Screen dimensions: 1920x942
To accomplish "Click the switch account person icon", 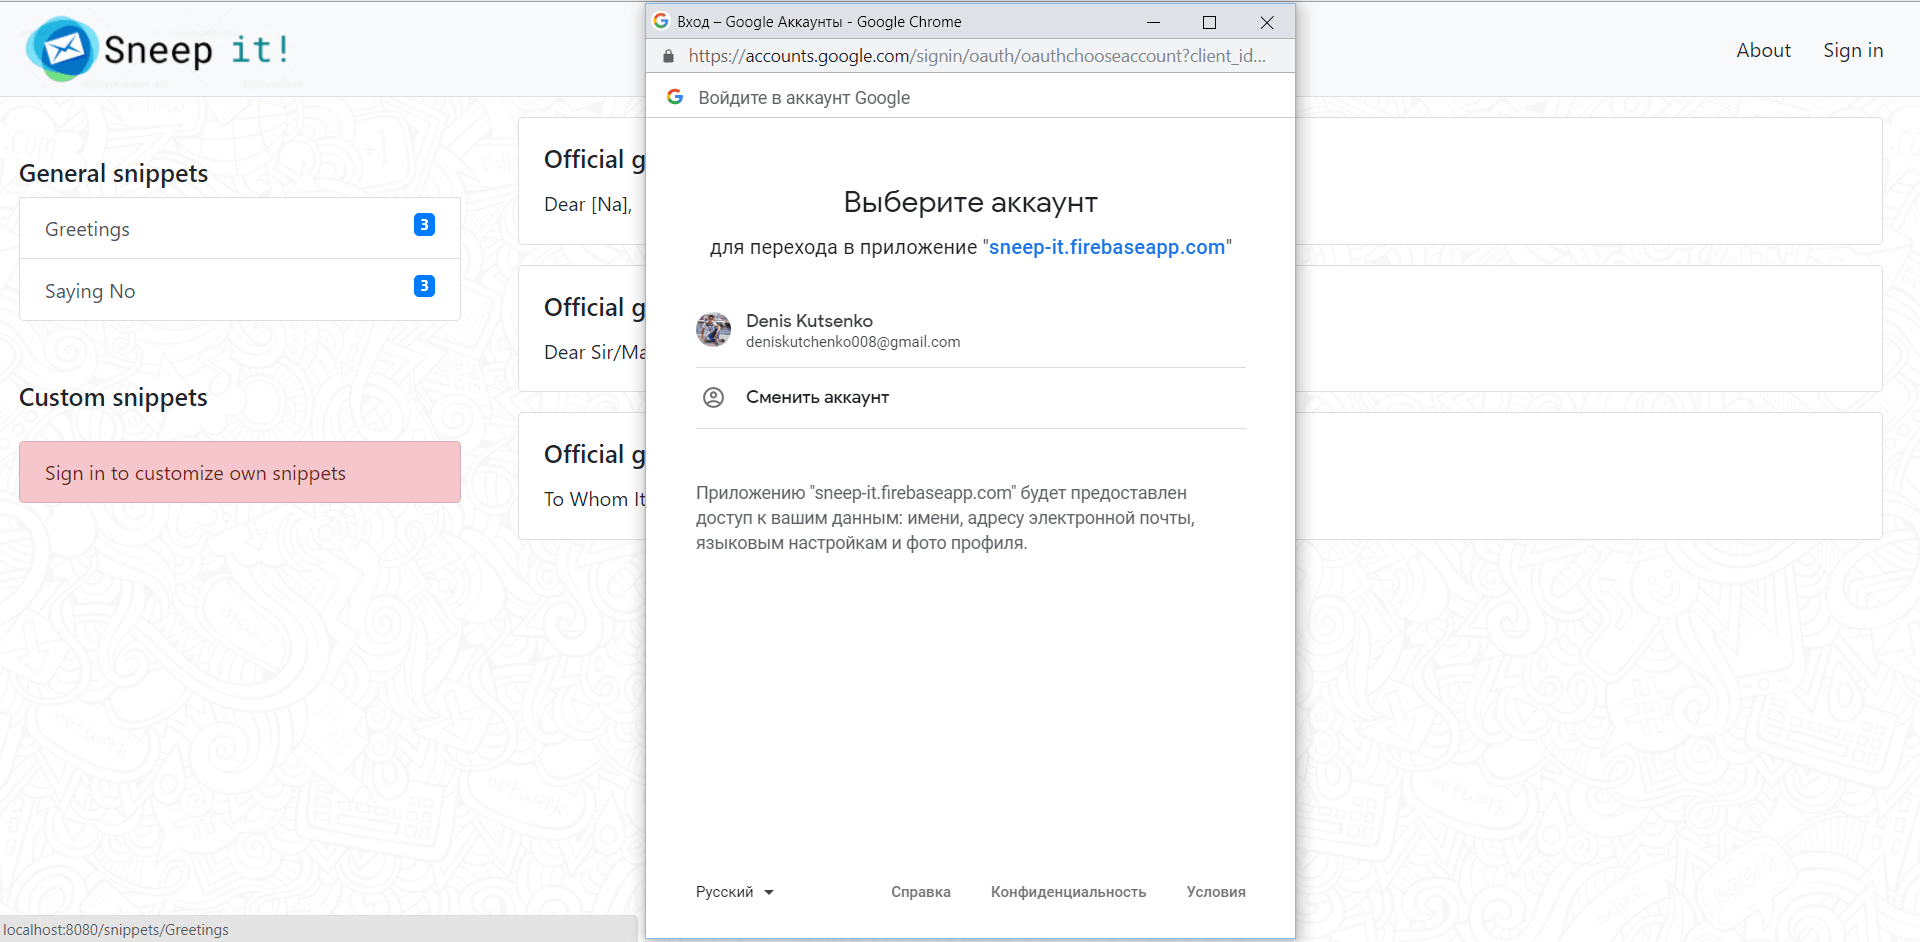I will [713, 398].
